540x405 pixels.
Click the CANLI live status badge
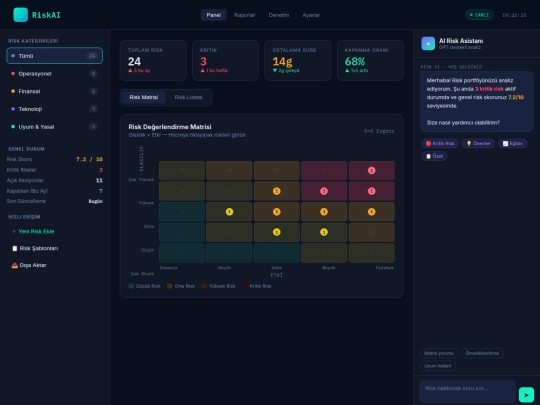tap(479, 15)
